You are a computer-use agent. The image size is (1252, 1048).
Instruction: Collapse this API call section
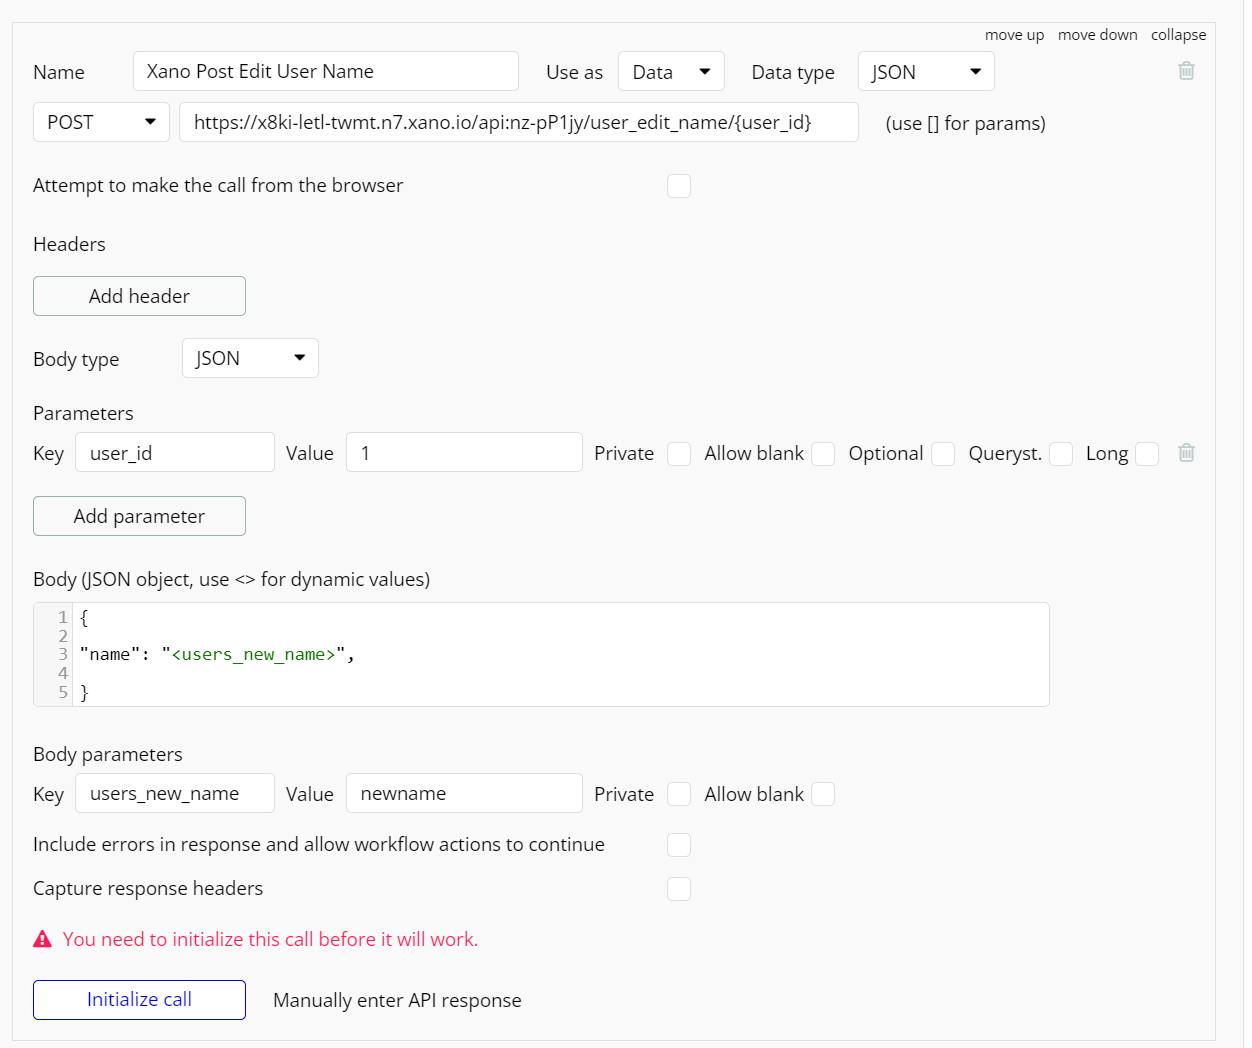tap(1178, 35)
